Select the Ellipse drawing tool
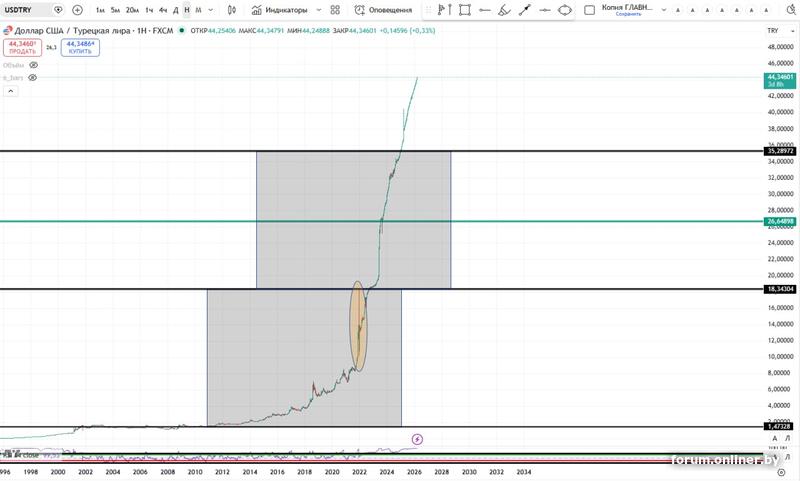This screenshot has width=800, height=481. tap(565, 10)
